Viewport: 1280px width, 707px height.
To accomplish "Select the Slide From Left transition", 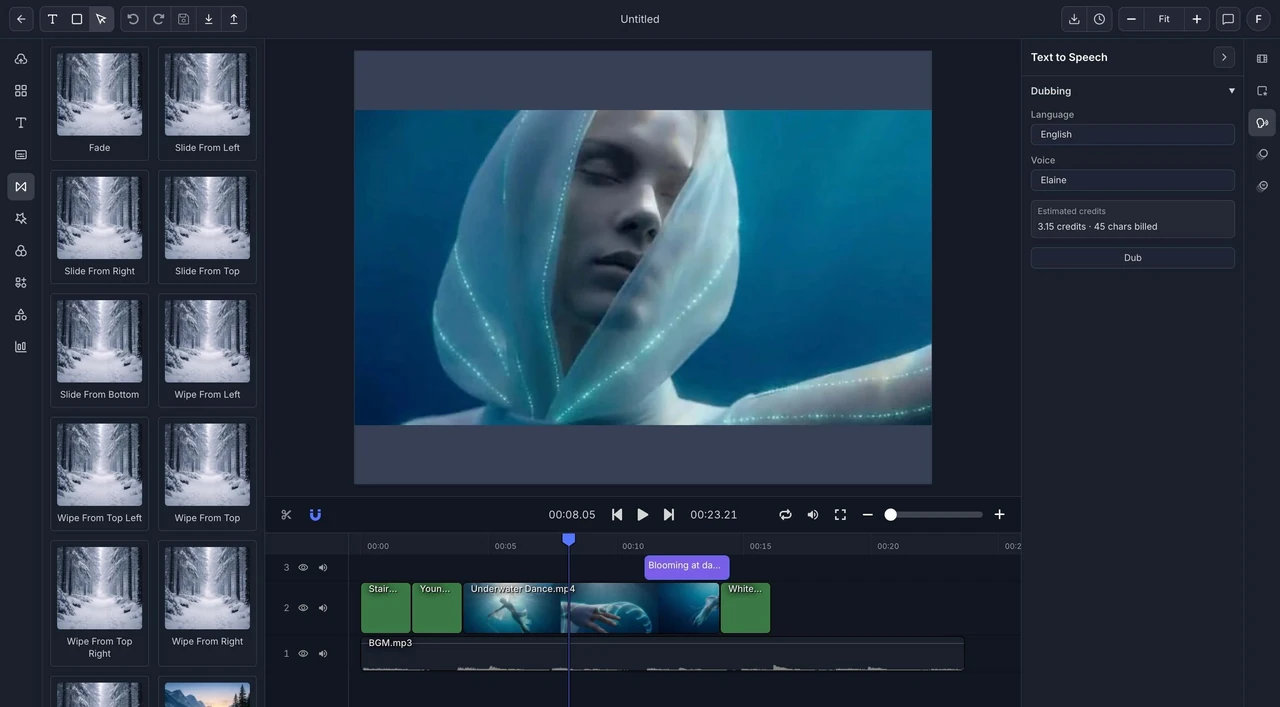I will coord(207,104).
